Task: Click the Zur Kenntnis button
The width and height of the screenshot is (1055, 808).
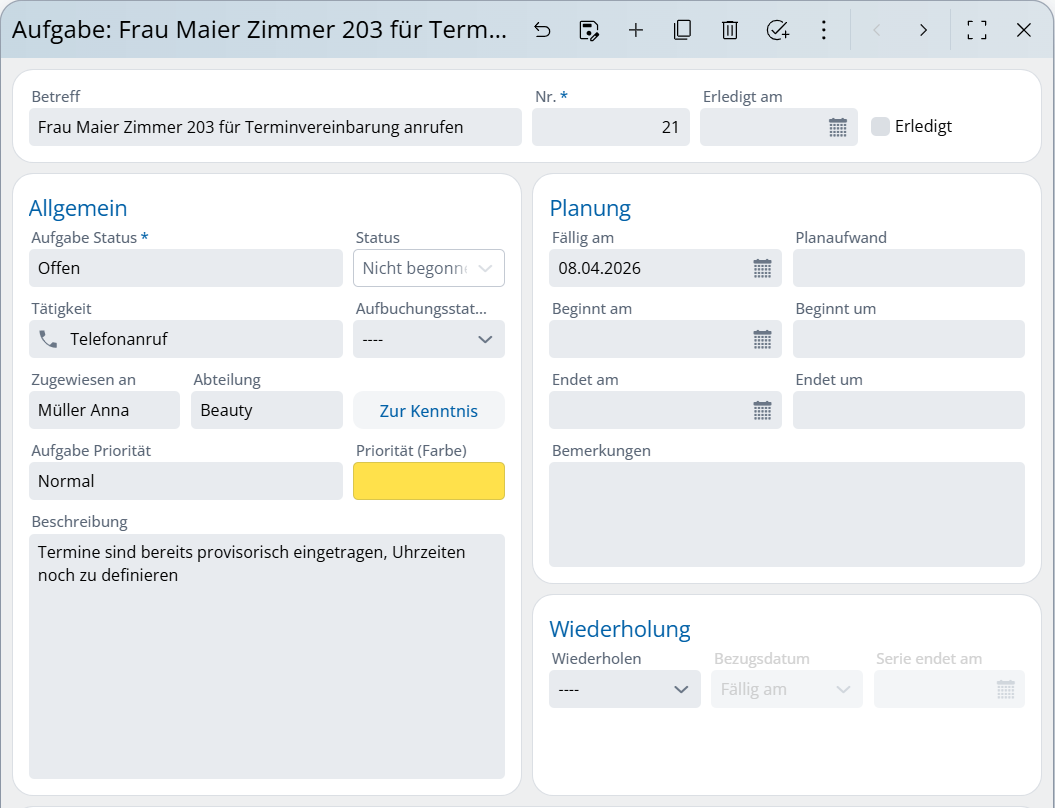Action: click(x=428, y=411)
